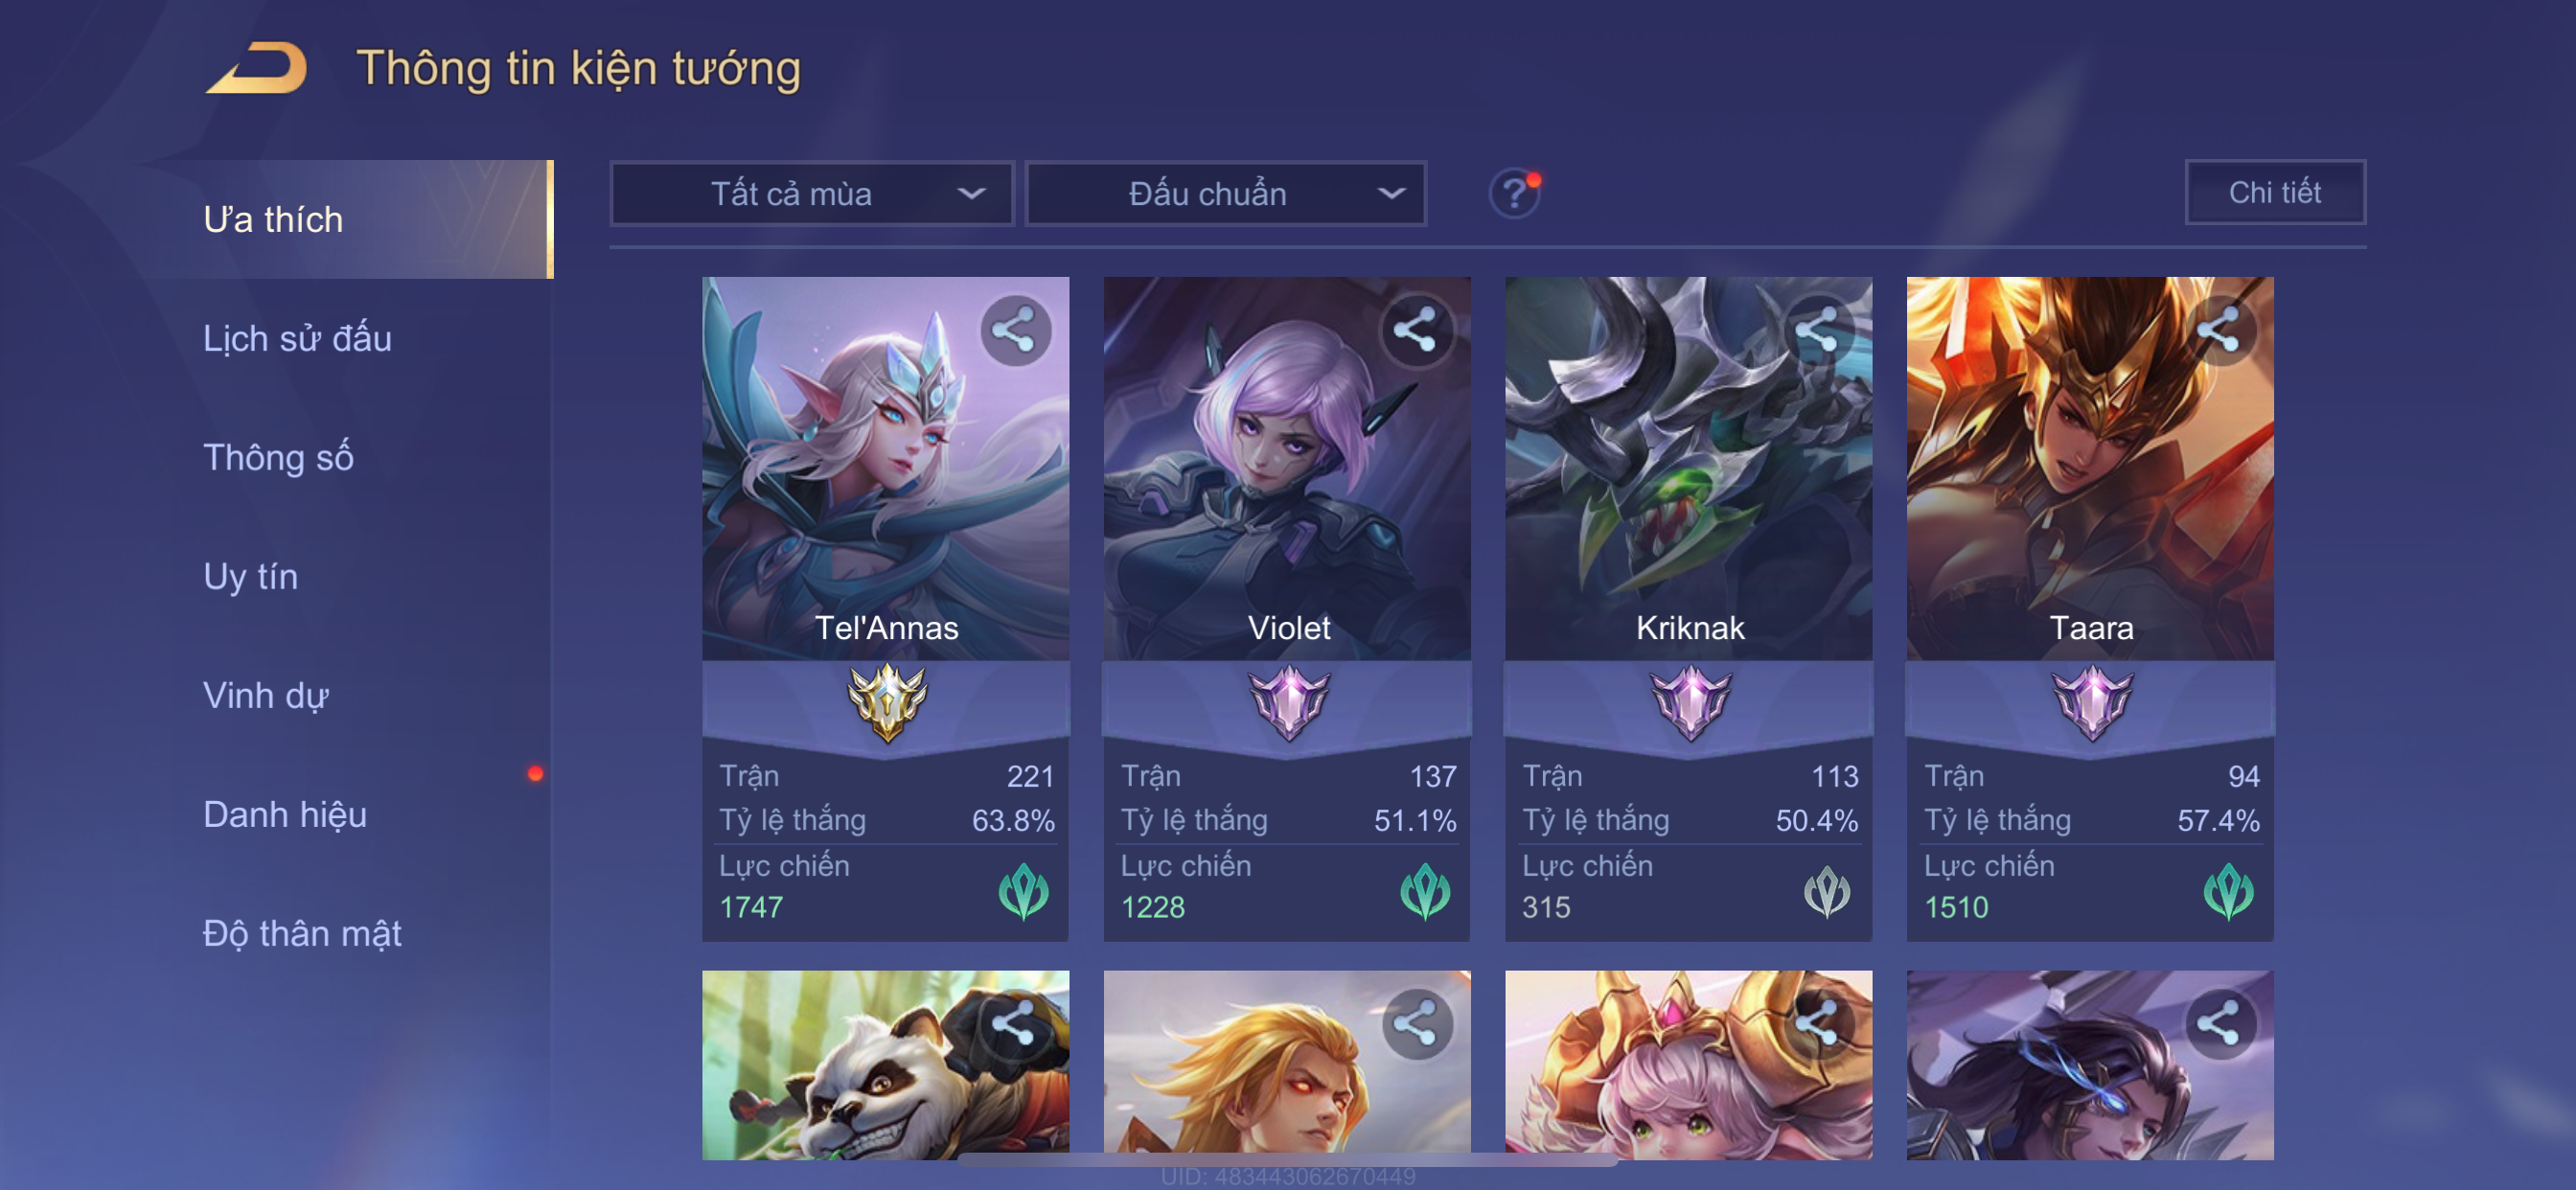Expand the 'Đấu chuẩn' match type dropdown
This screenshot has width=2576, height=1190.
1226,194
